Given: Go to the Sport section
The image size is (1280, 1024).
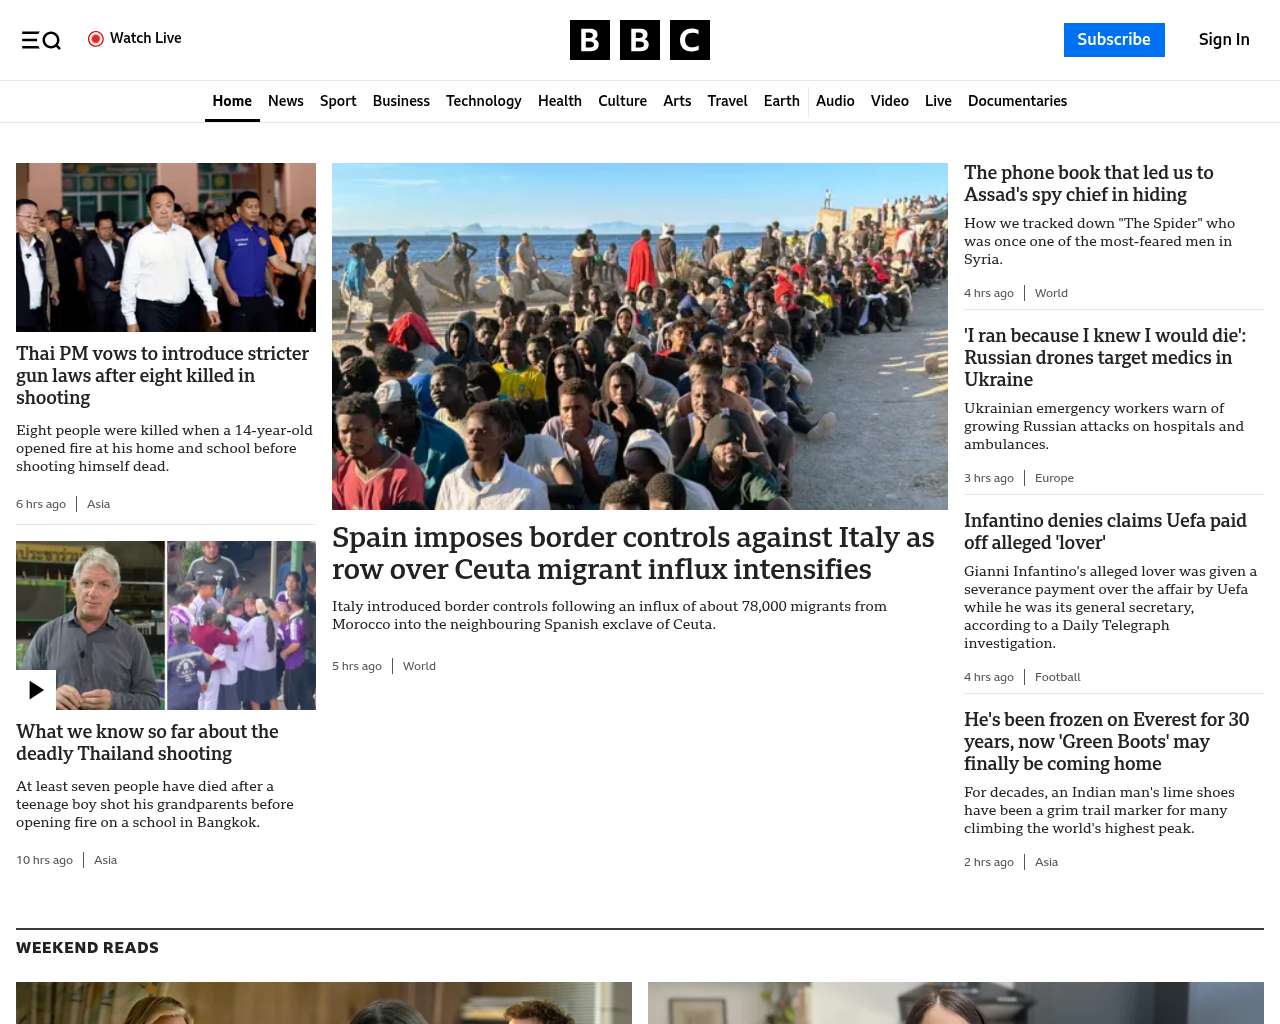Looking at the screenshot, I should pos(338,101).
